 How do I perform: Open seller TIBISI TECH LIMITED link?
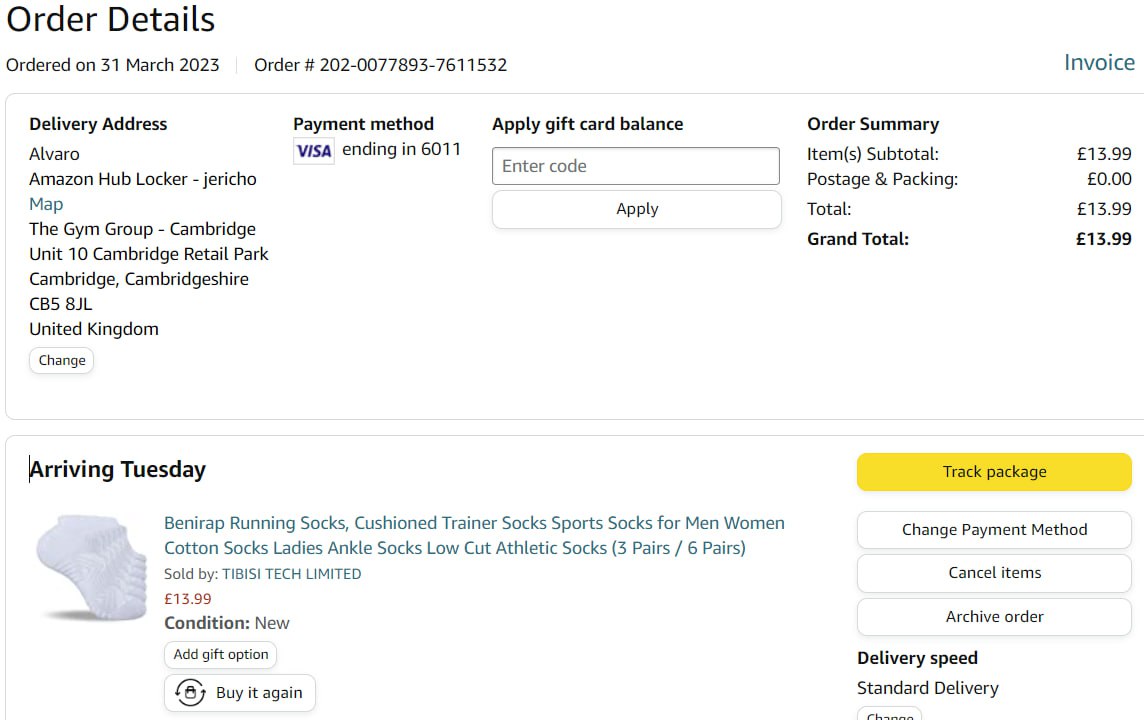(x=291, y=574)
